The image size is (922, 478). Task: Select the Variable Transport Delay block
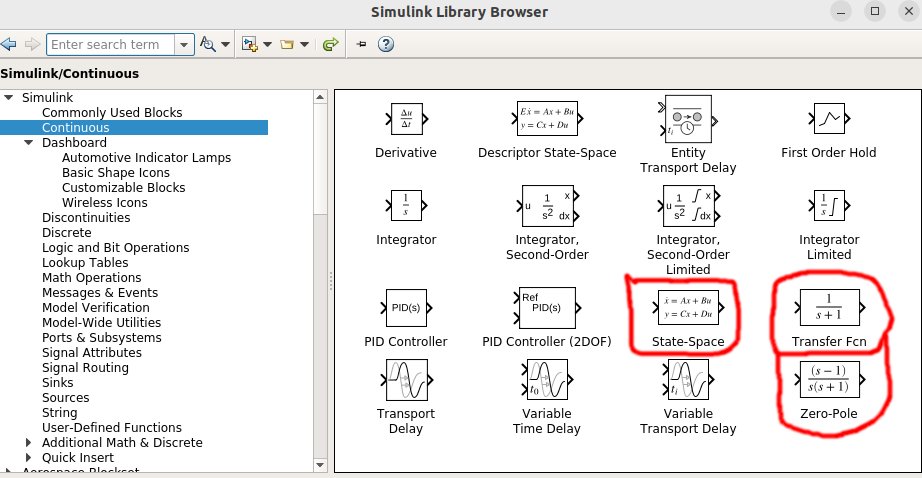[x=688, y=380]
